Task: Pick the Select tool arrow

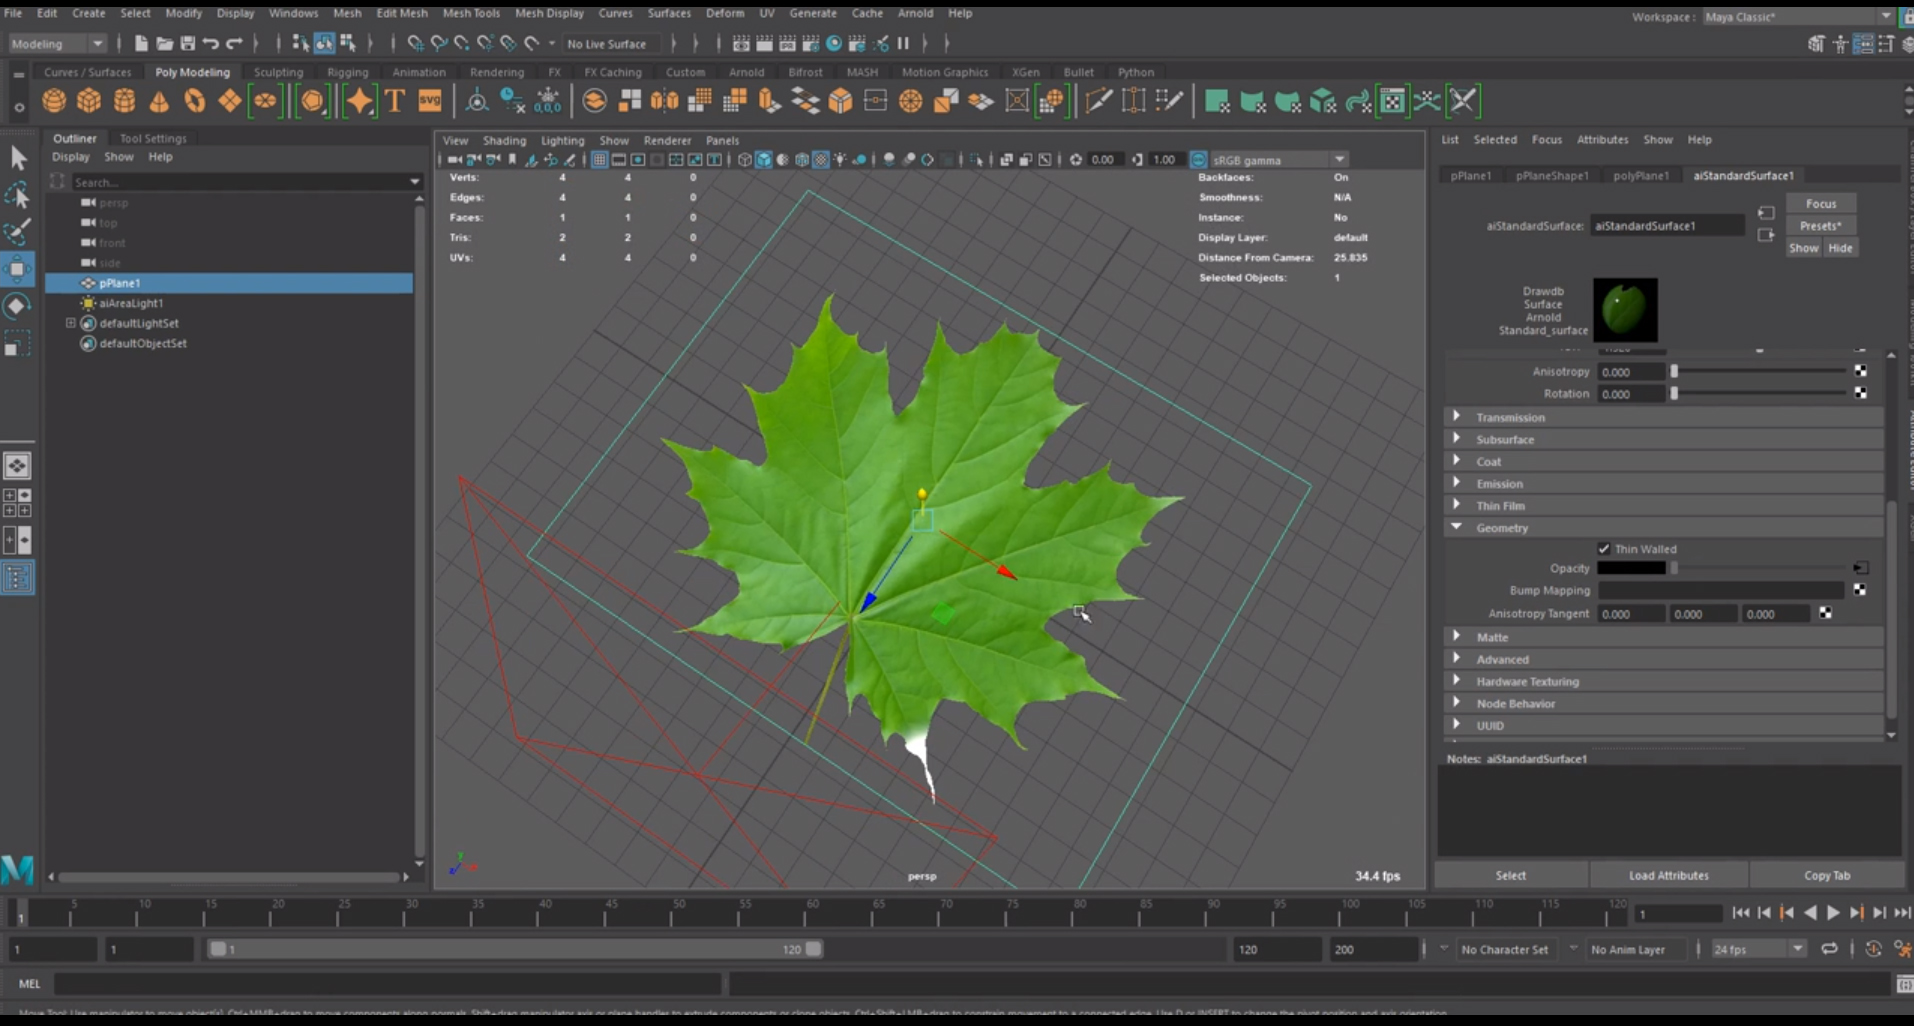Action: pyautogui.click(x=18, y=158)
